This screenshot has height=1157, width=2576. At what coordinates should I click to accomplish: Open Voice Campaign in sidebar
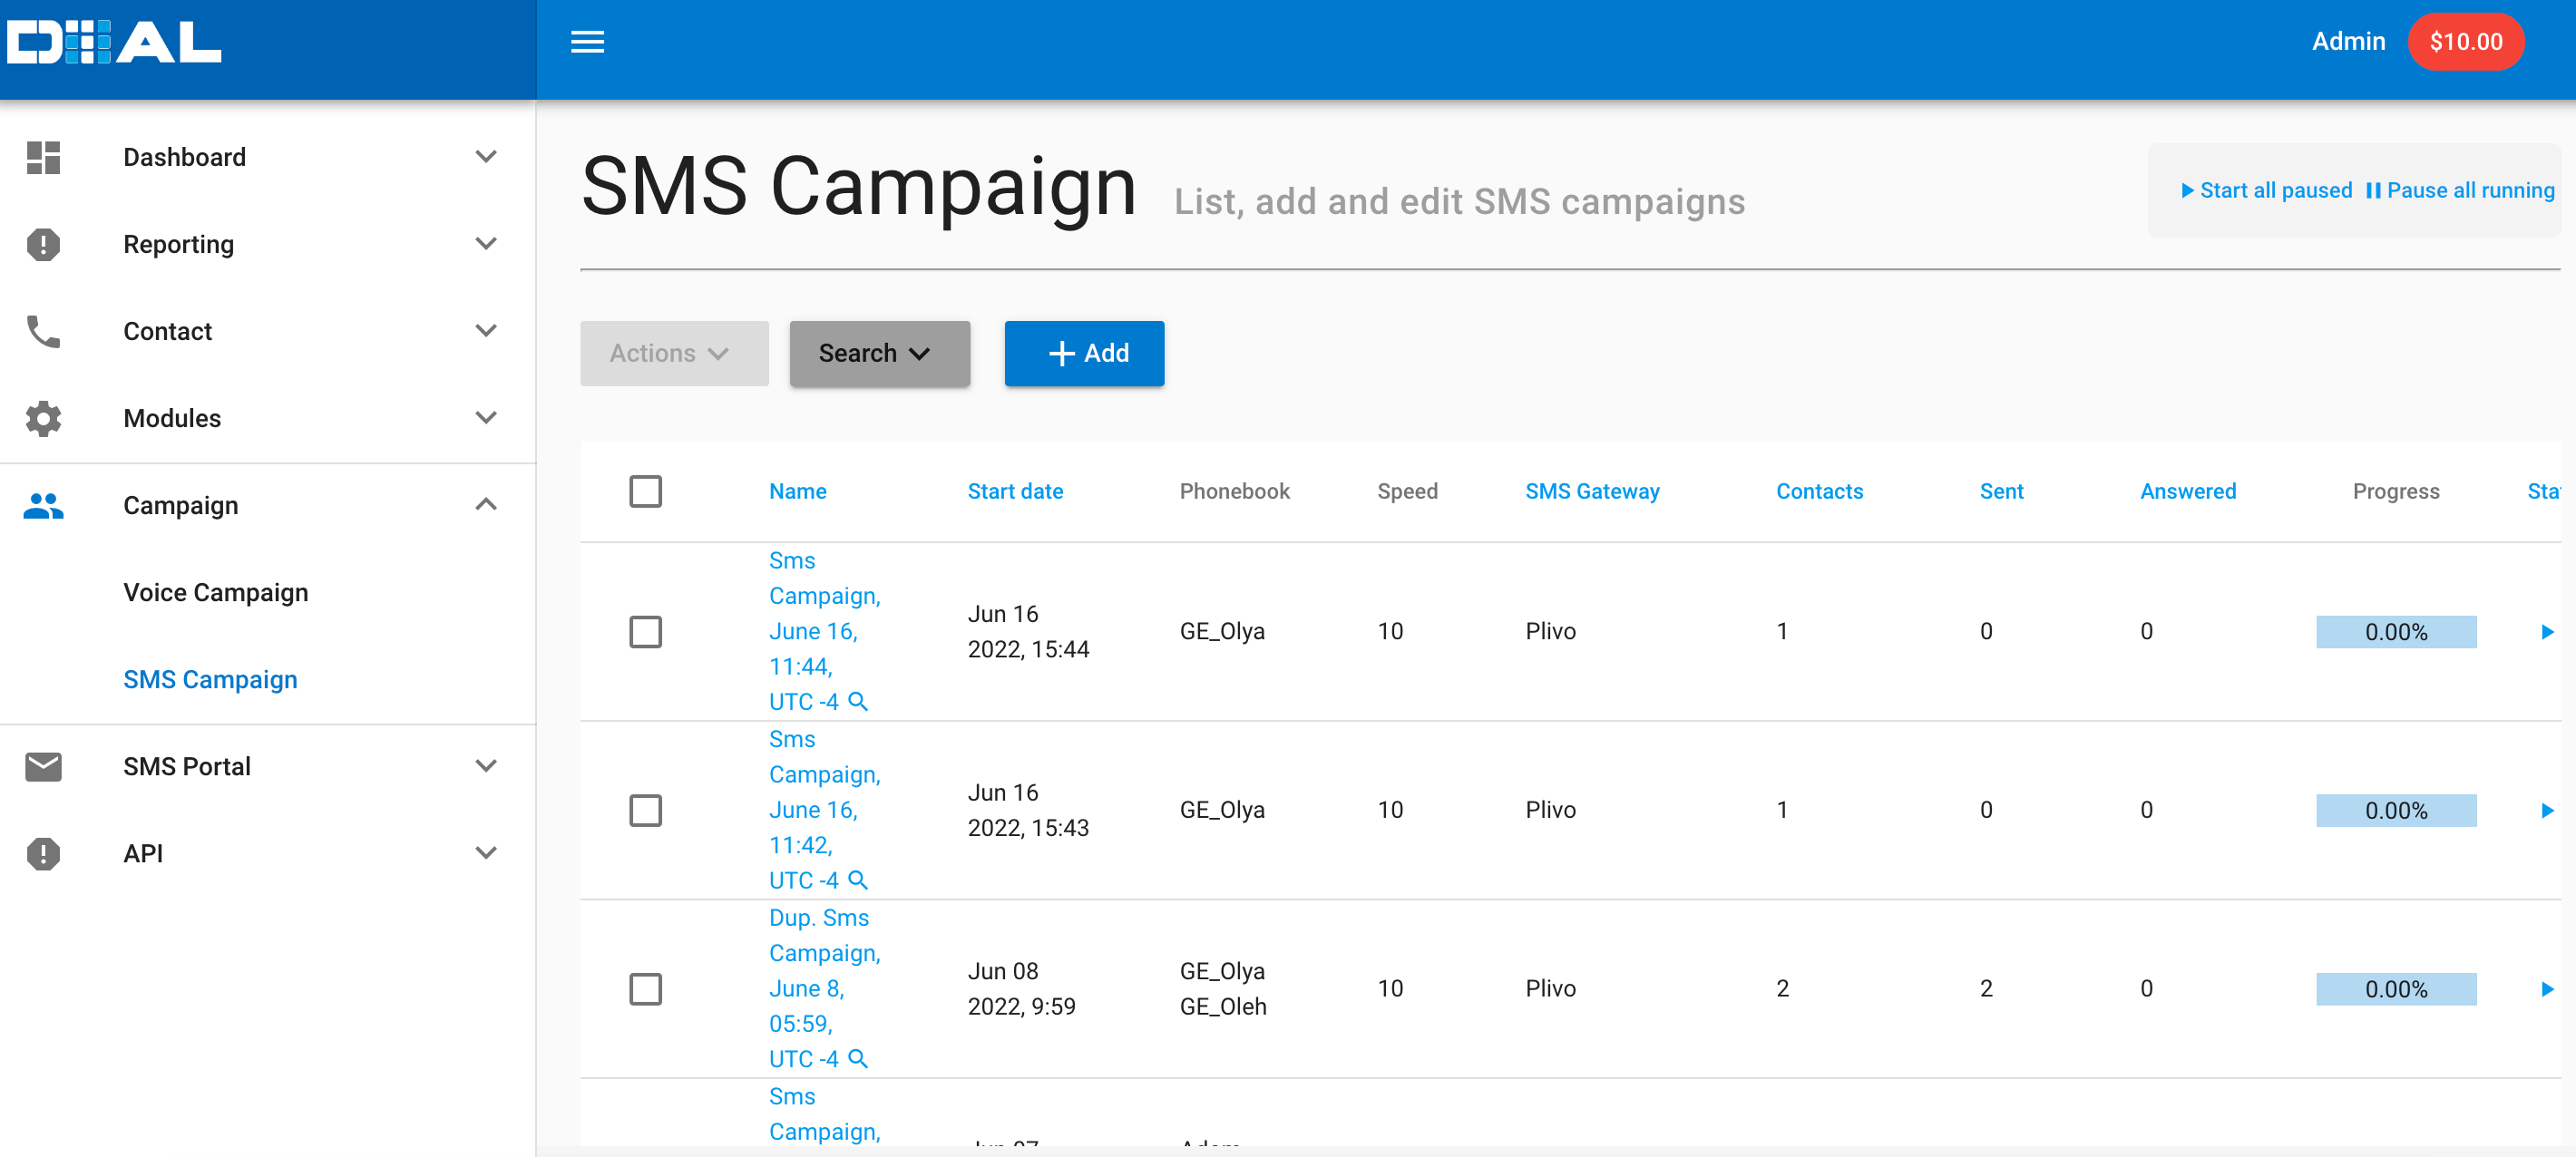215,592
